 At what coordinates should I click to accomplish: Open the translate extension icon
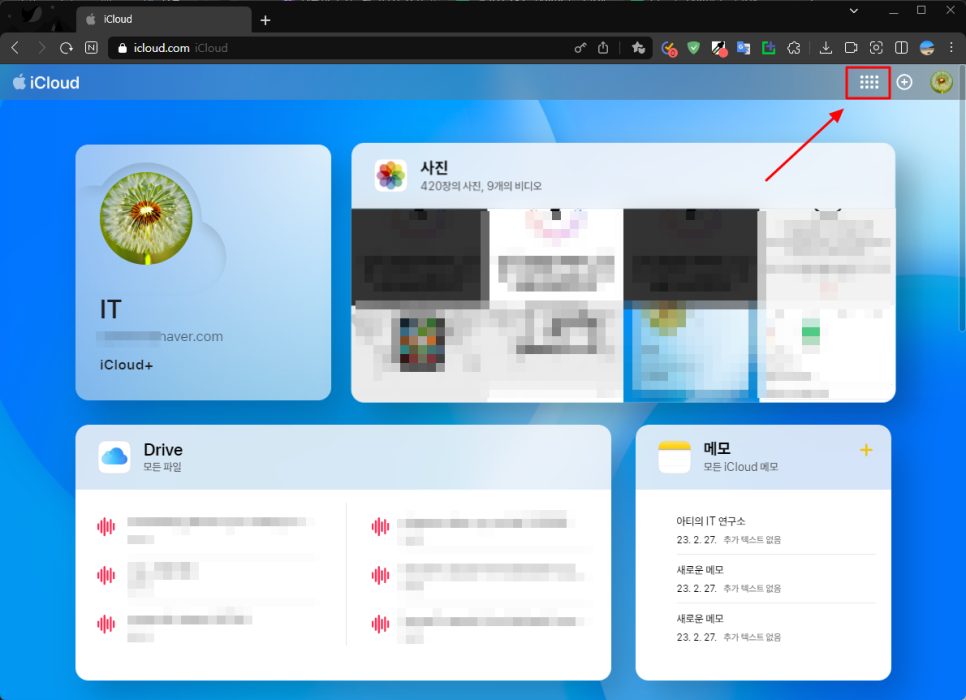coord(744,47)
